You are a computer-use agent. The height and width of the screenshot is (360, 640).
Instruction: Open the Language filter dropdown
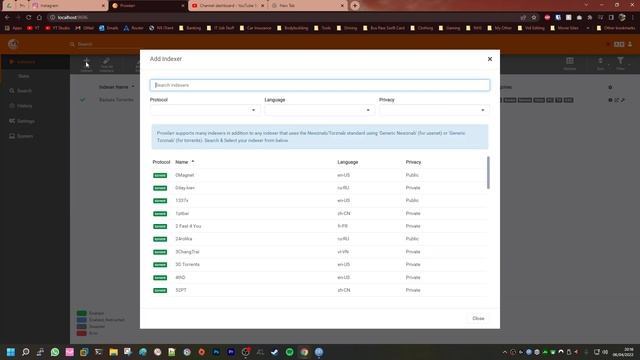(x=320, y=110)
